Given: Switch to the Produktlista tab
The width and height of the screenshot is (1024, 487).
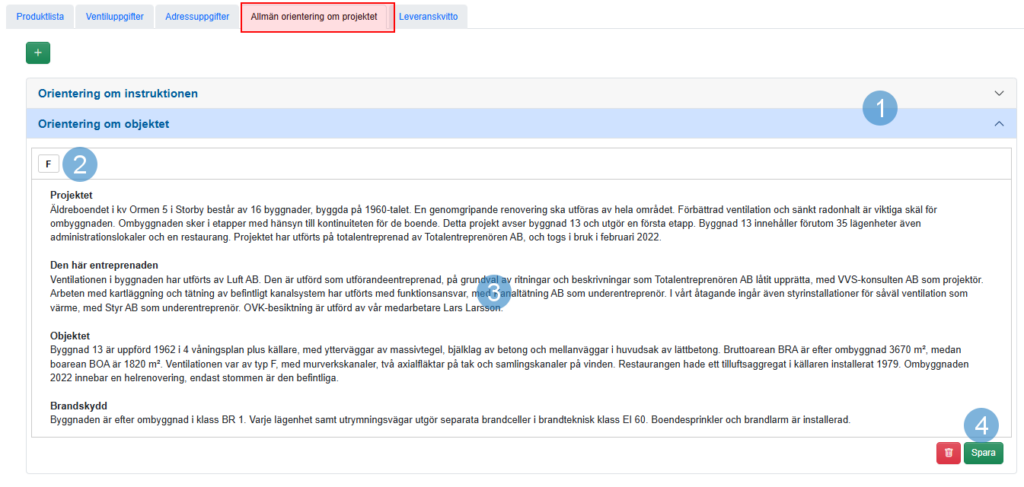Looking at the screenshot, I should pos(40,17).
